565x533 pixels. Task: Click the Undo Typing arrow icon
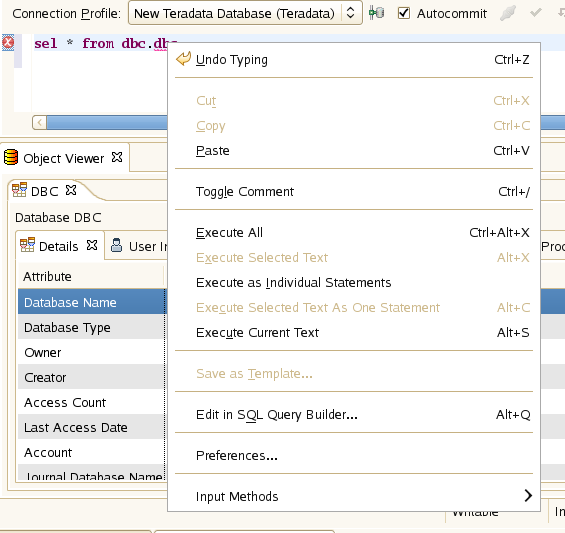184,59
